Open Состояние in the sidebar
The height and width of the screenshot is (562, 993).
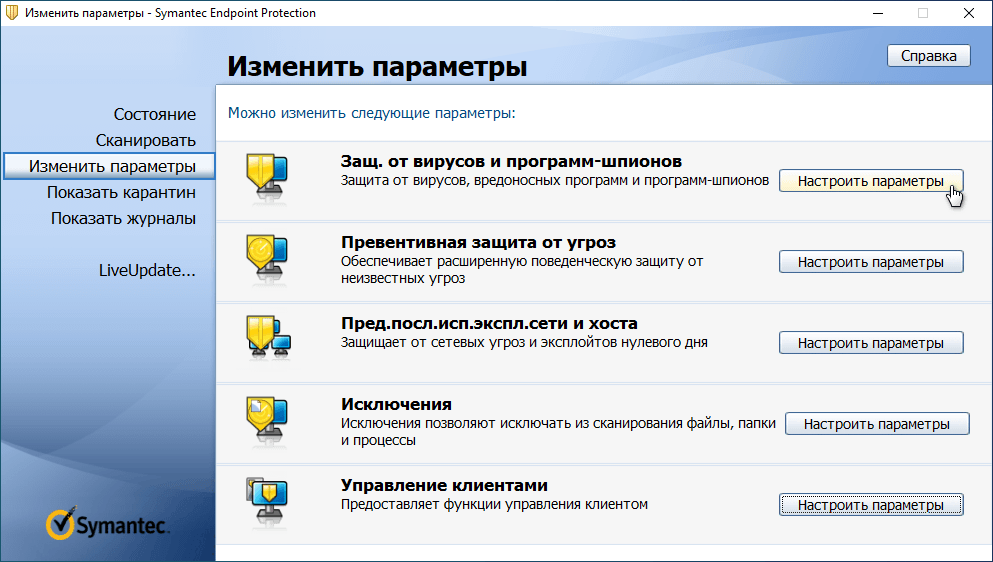pos(155,114)
